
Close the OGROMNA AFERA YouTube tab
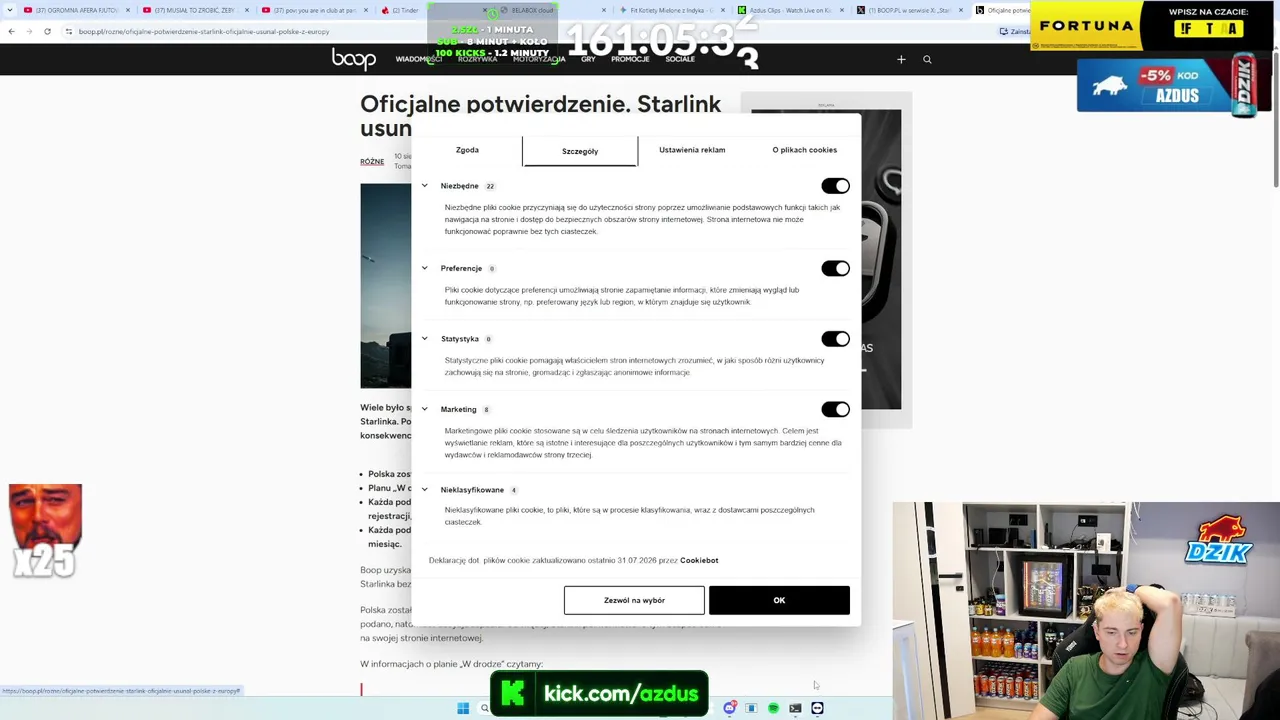(128, 10)
